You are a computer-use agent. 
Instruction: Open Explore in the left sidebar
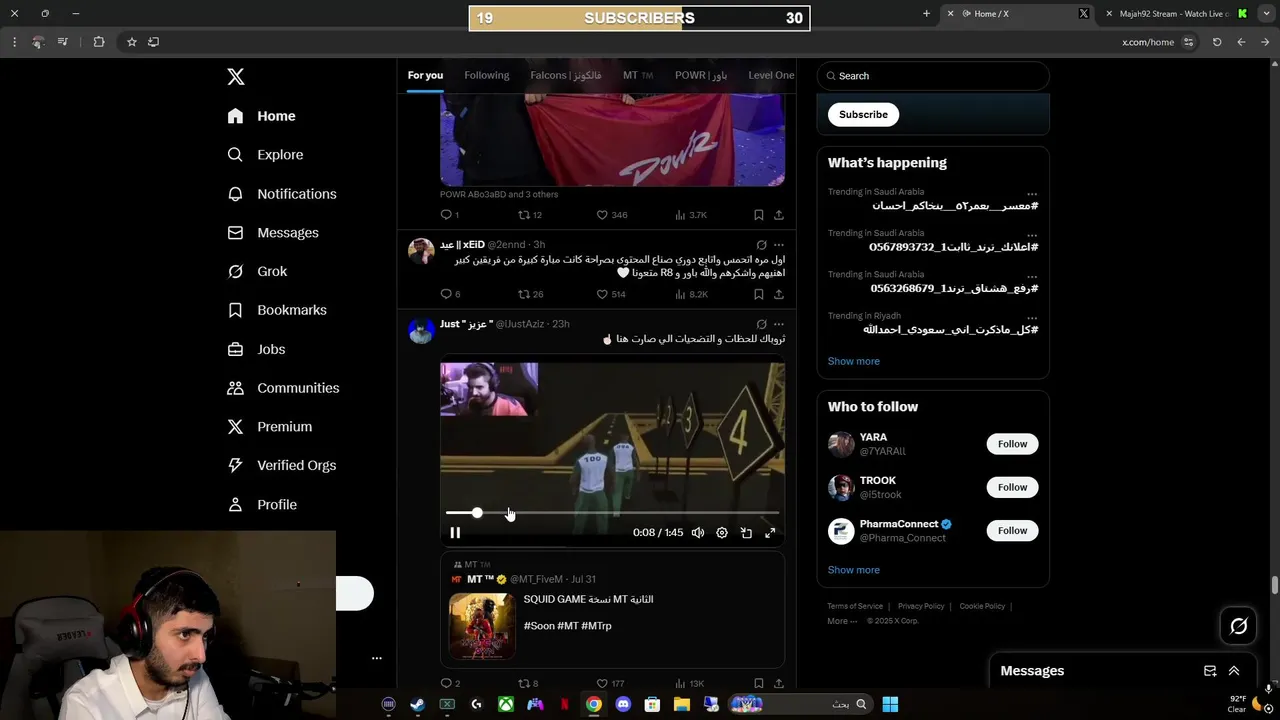(x=265, y=155)
